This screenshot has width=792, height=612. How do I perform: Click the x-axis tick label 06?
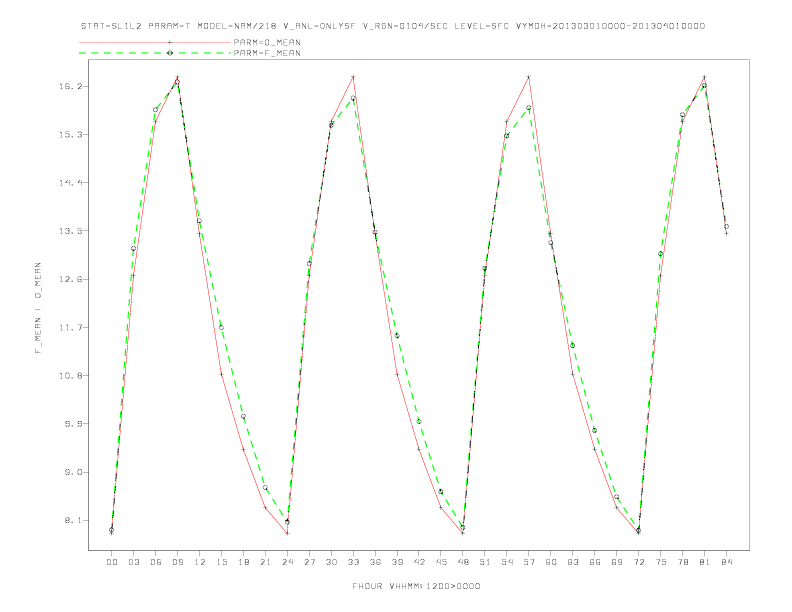156,562
